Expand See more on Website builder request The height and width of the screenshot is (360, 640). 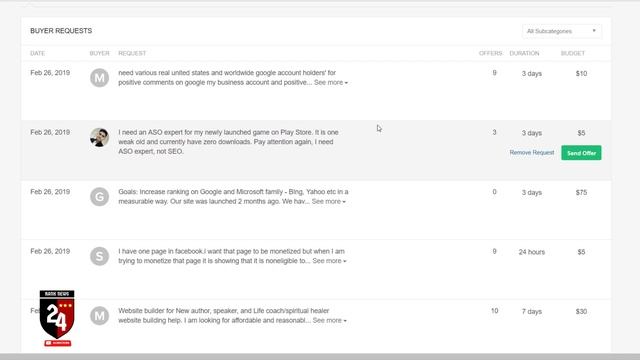[x=329, y=320]
